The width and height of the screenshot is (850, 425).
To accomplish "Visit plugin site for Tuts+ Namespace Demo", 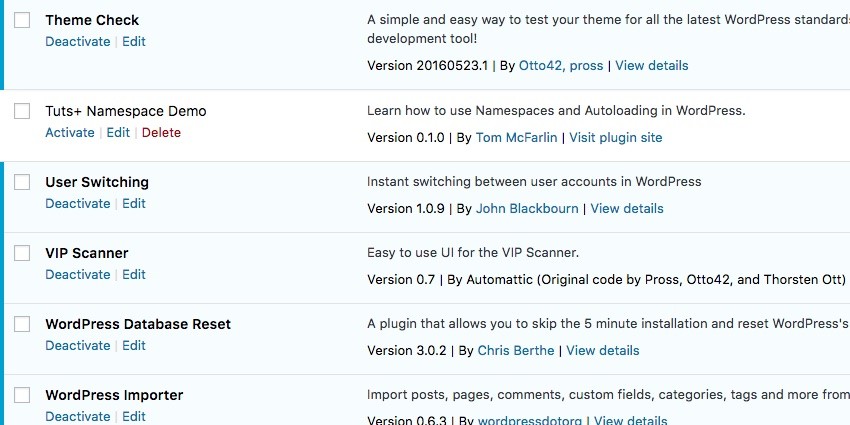I will [616, 138].
